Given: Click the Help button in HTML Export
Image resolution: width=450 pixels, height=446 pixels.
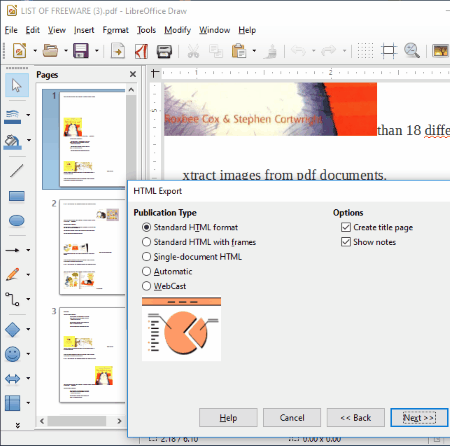Looking at the screenshot, I should [228, 418].
